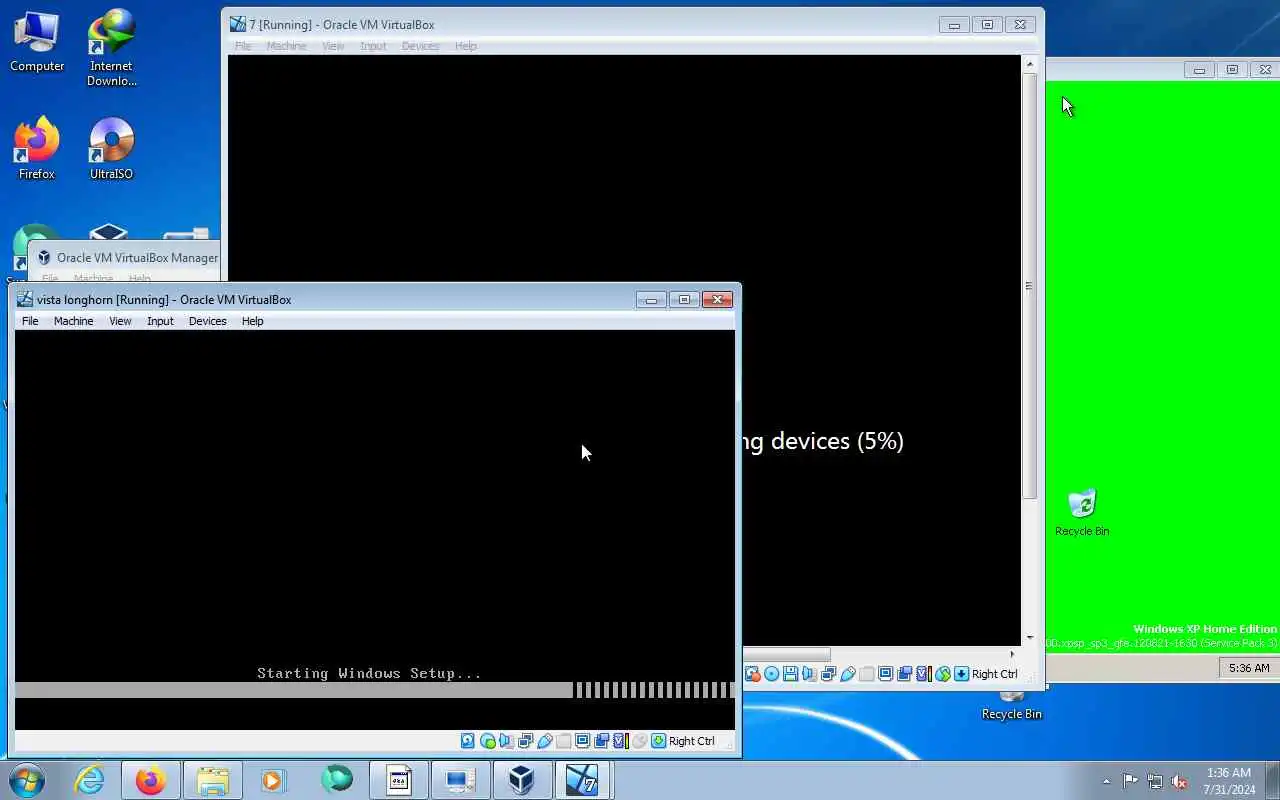This screenshot has width=1280, height=800.
Task: Open the Devices menu in vista longhorn window
Action: (x=207, y=321)
